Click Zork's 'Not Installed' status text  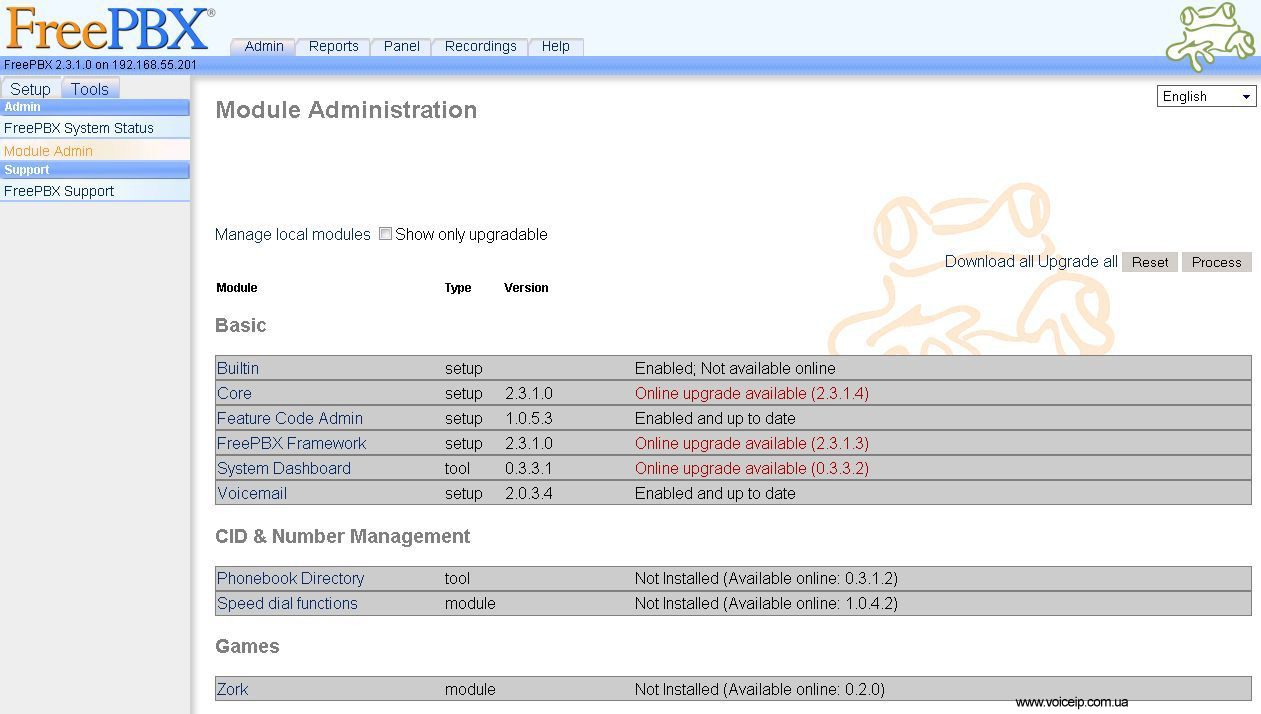point(760,689)
